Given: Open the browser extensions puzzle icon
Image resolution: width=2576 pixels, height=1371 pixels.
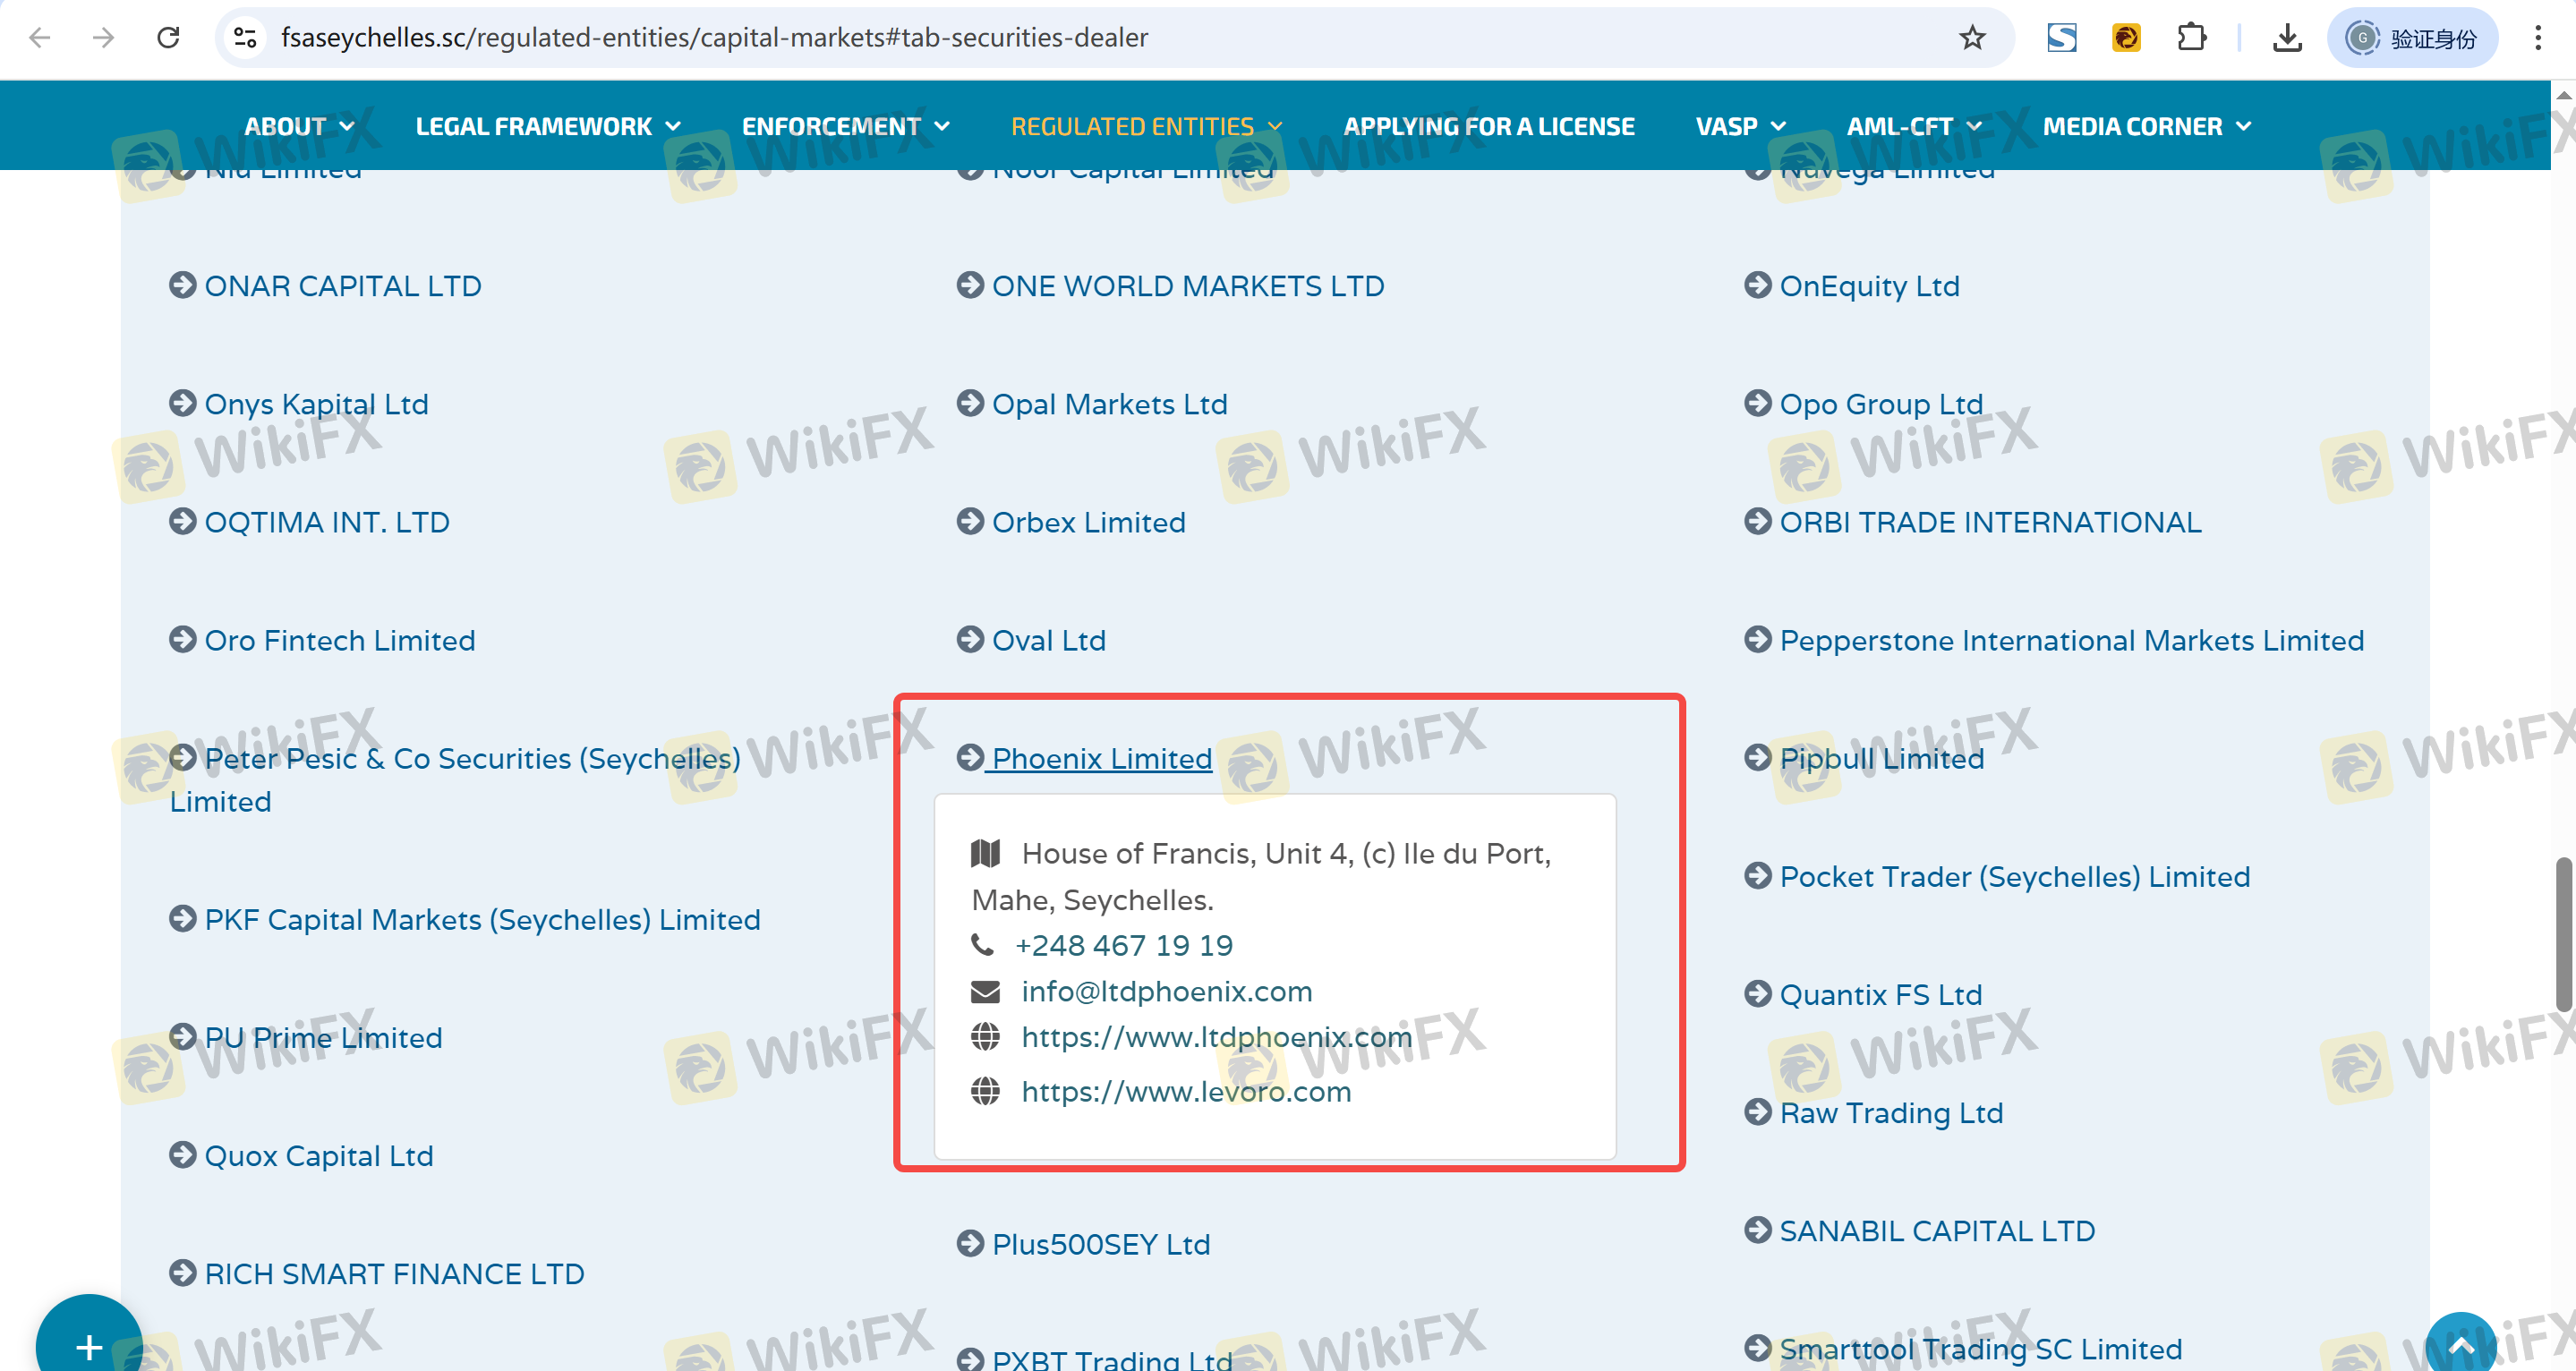Looking at the screenshot, I should (2190, 38).
